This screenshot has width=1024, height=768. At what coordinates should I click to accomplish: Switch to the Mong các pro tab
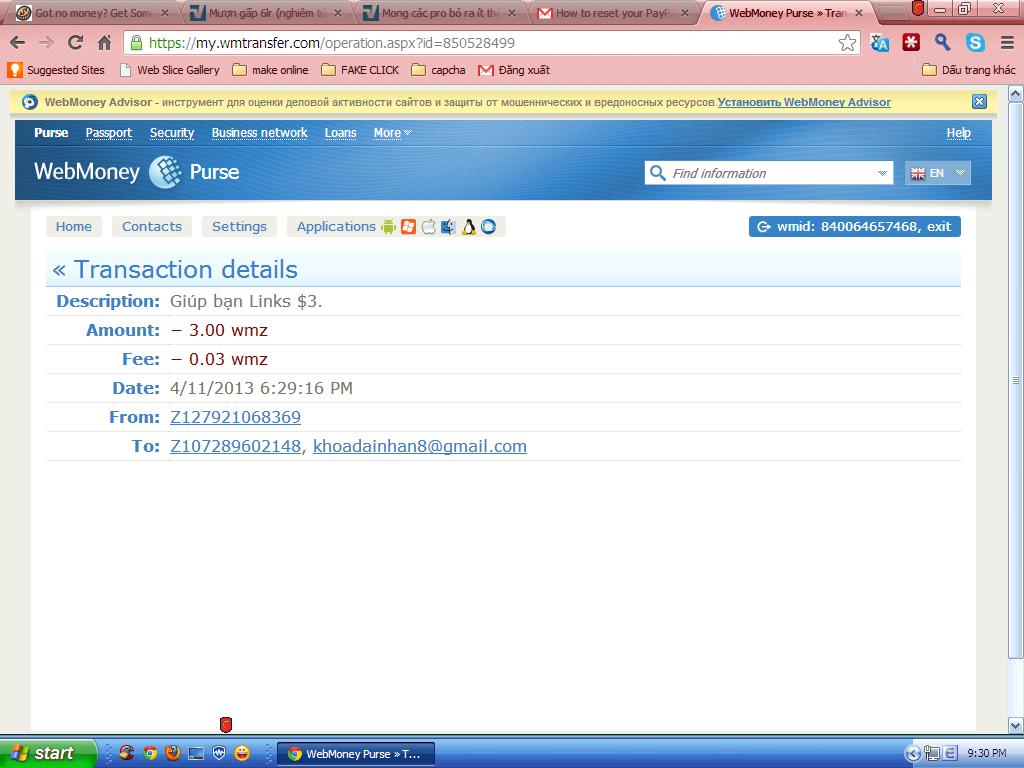coord(441,13)
